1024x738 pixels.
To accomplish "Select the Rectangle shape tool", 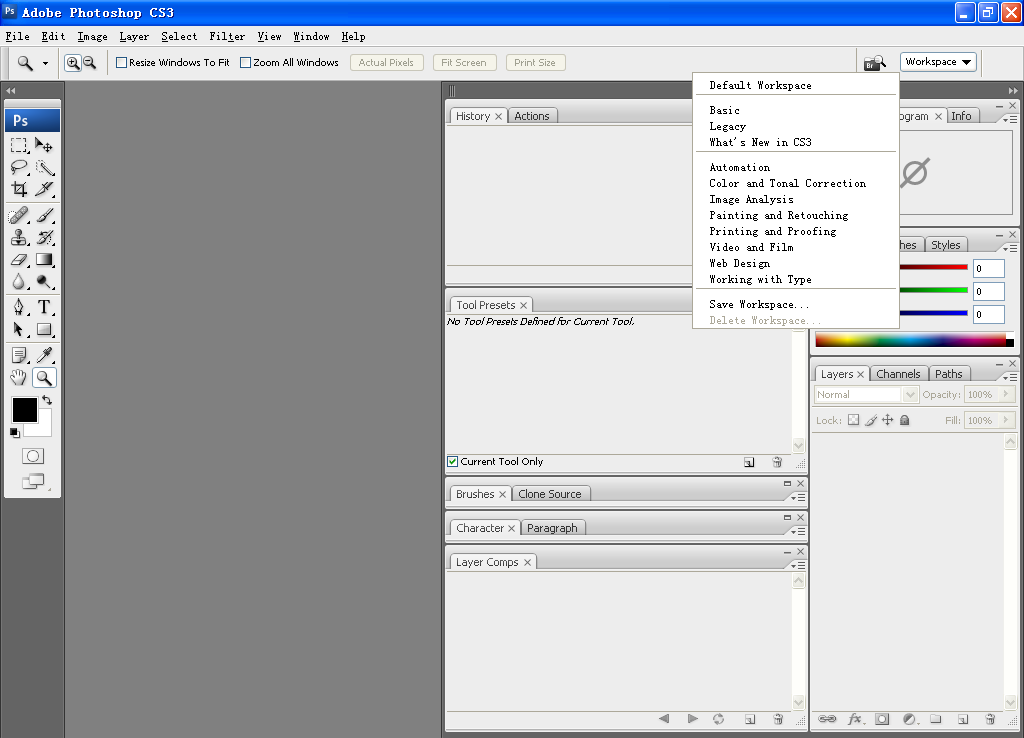I will (44, 329).
